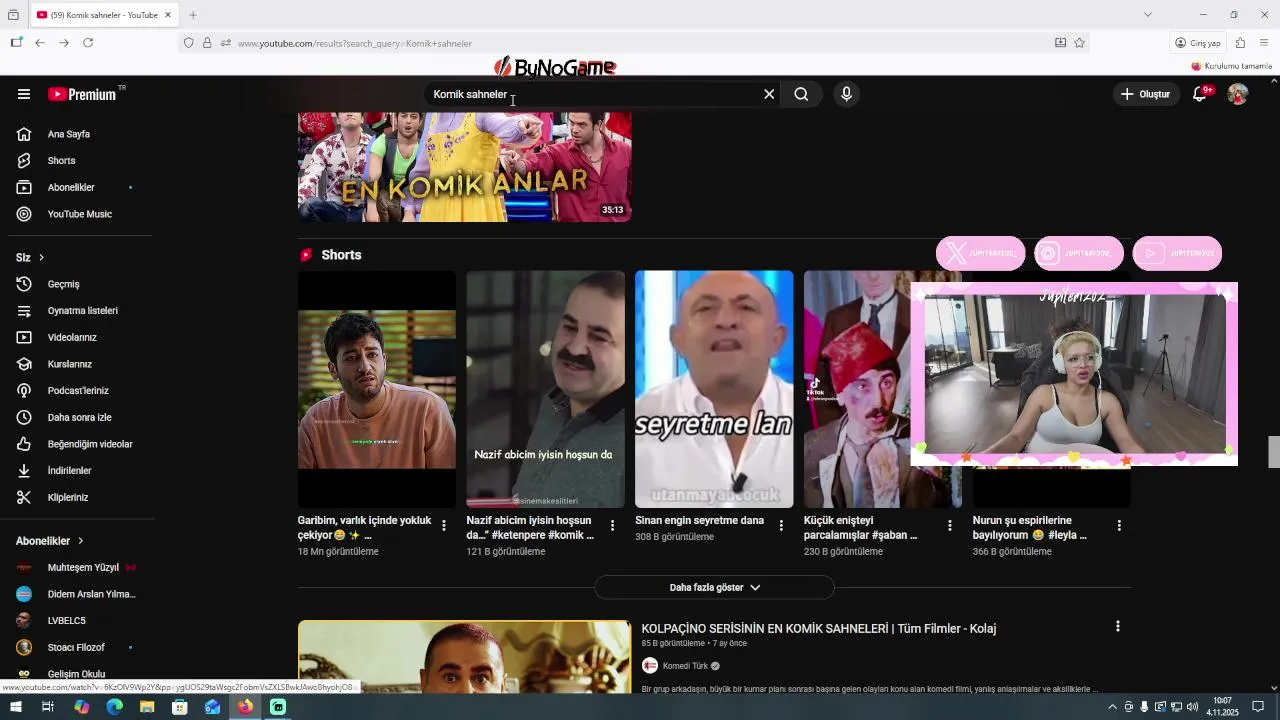The image size is (1280, 720).
Task: Open the Windows Start menu
Action: coord(16,707)
